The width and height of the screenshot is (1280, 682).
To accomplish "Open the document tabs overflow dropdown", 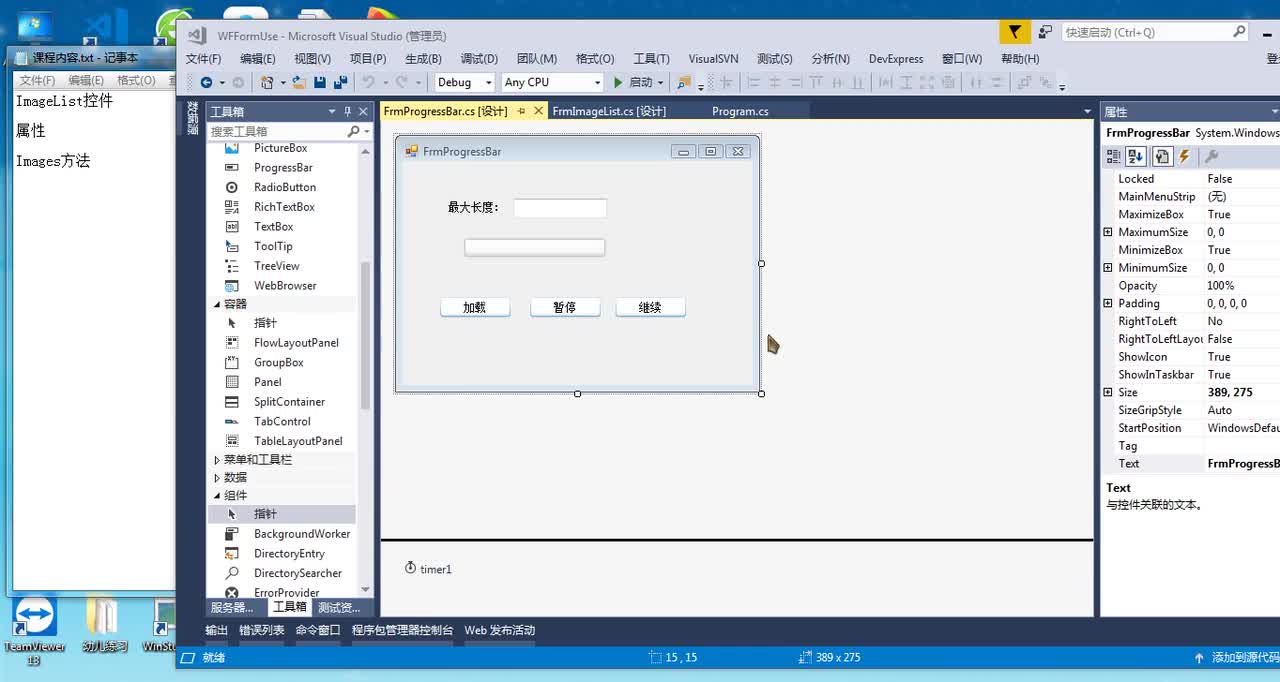I will coord(1087,111).
